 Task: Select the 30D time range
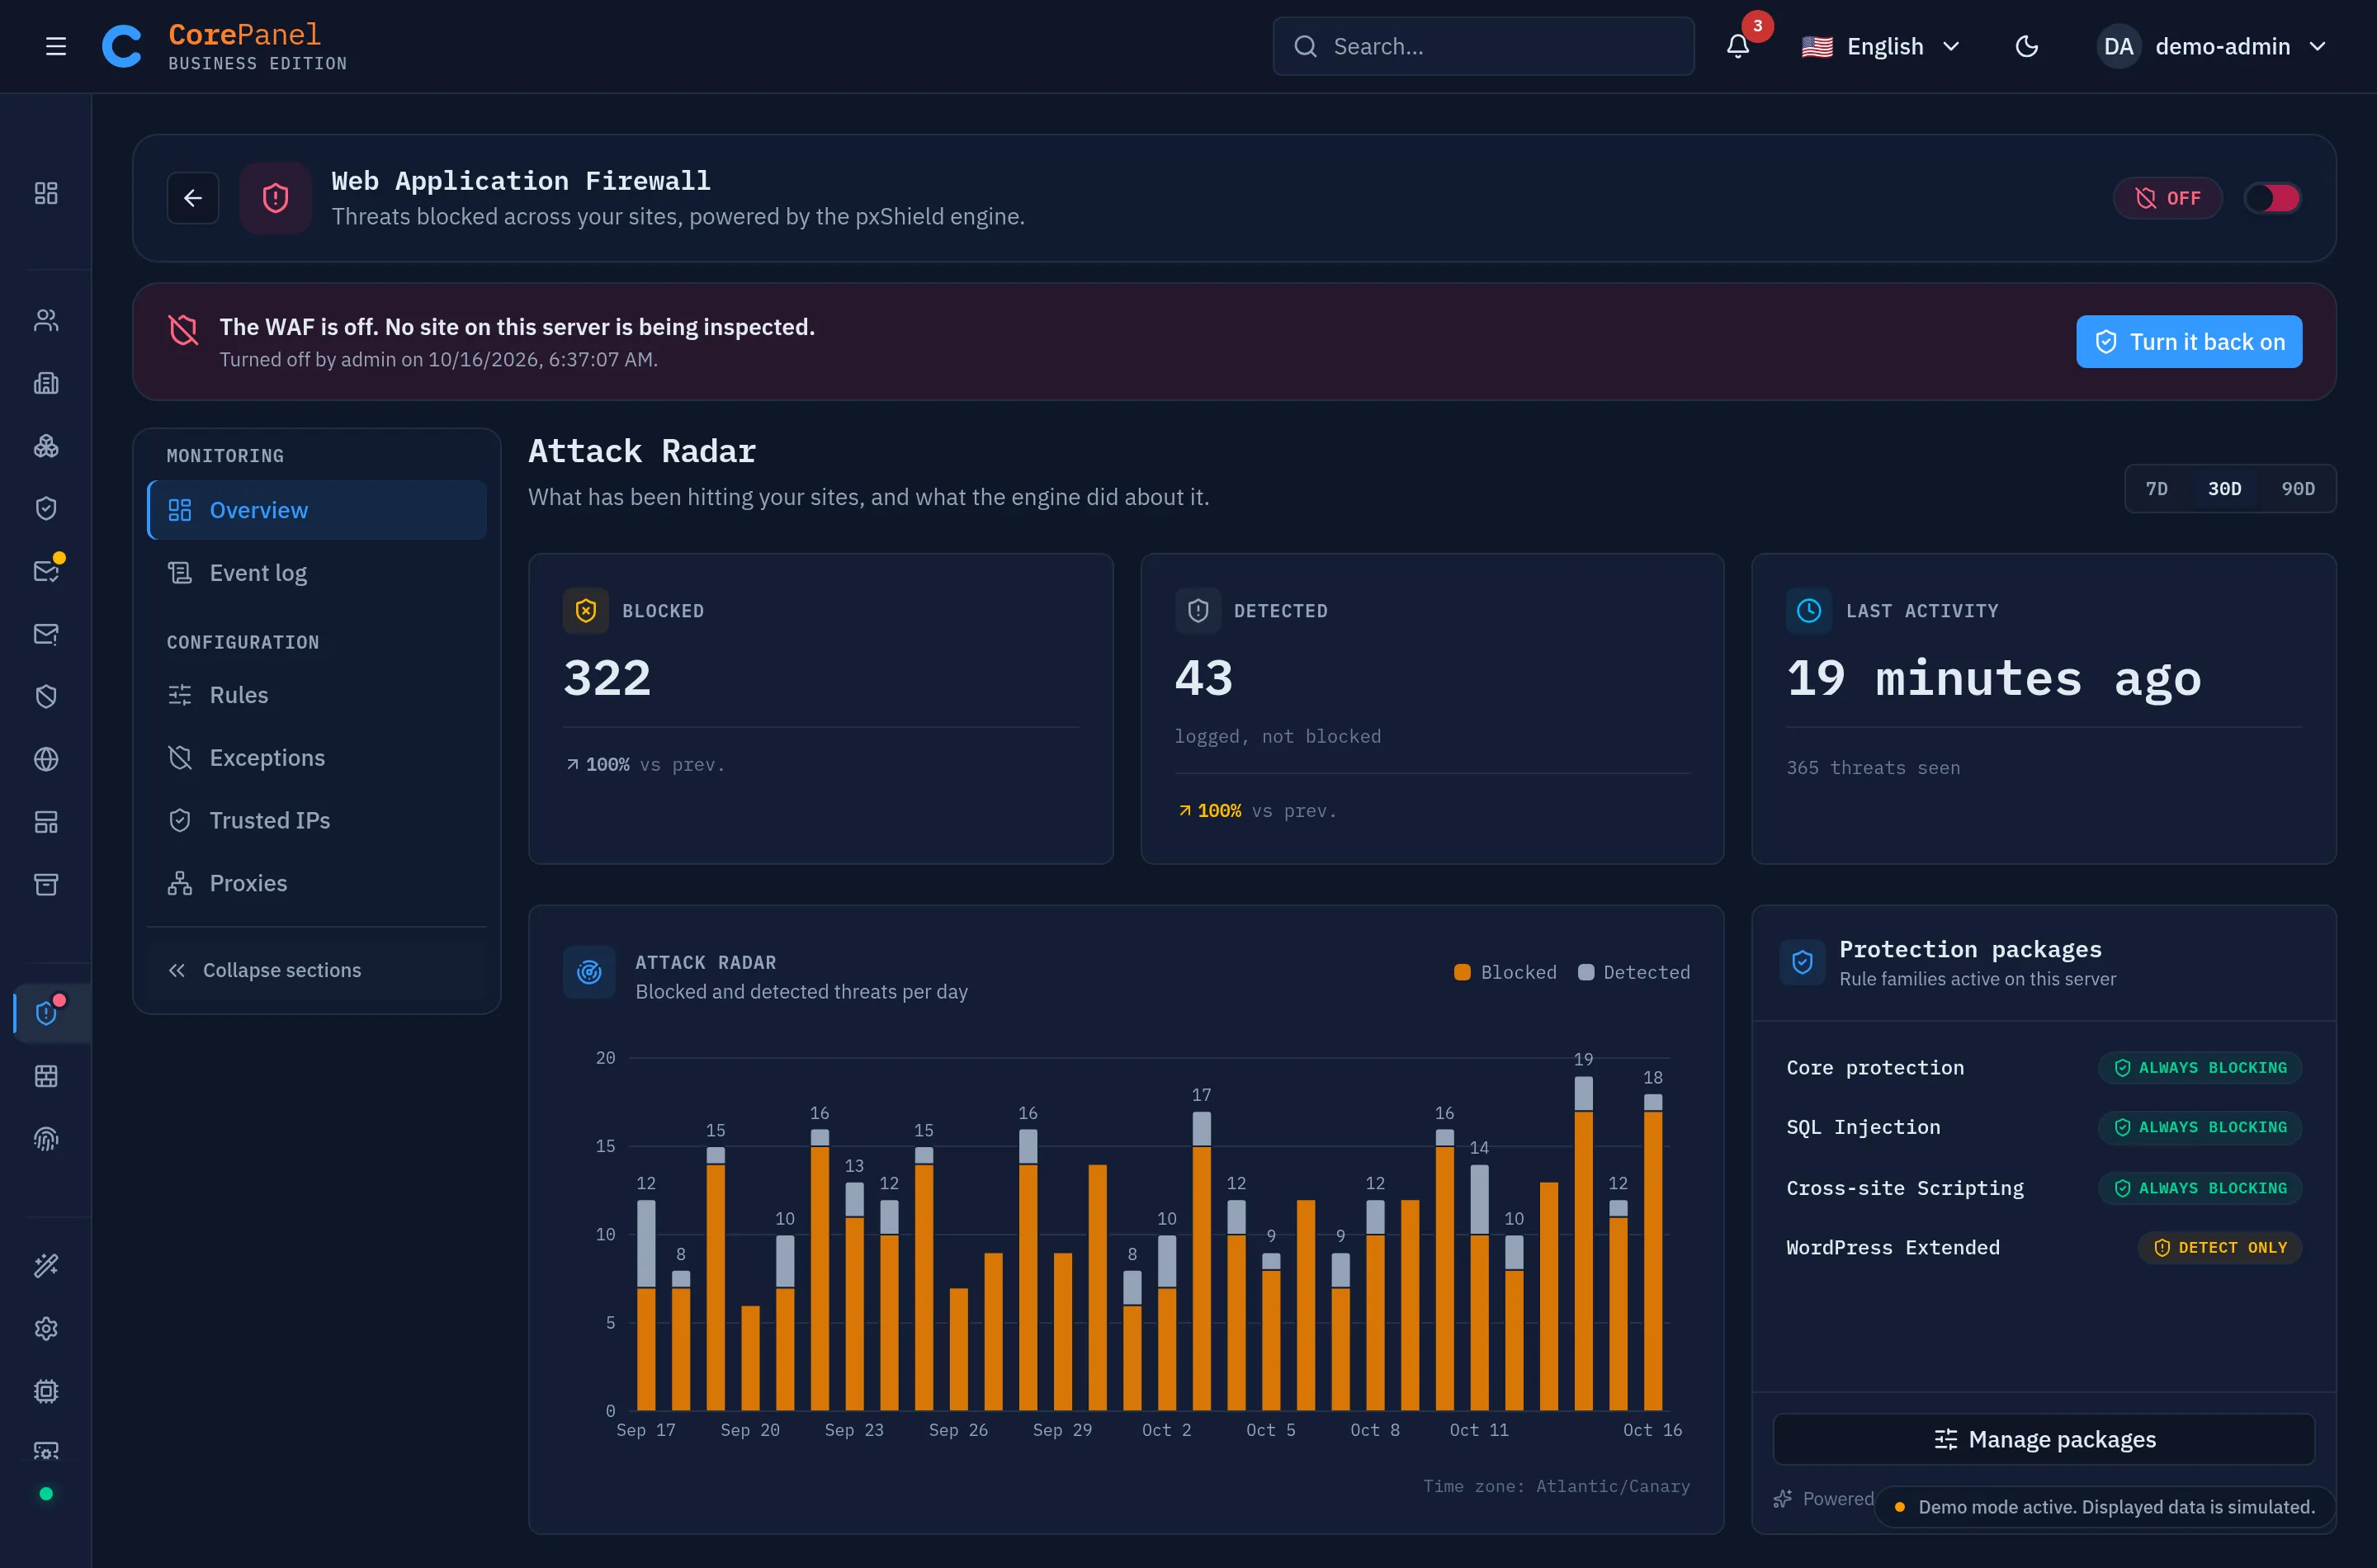[x=2224, y=488]
